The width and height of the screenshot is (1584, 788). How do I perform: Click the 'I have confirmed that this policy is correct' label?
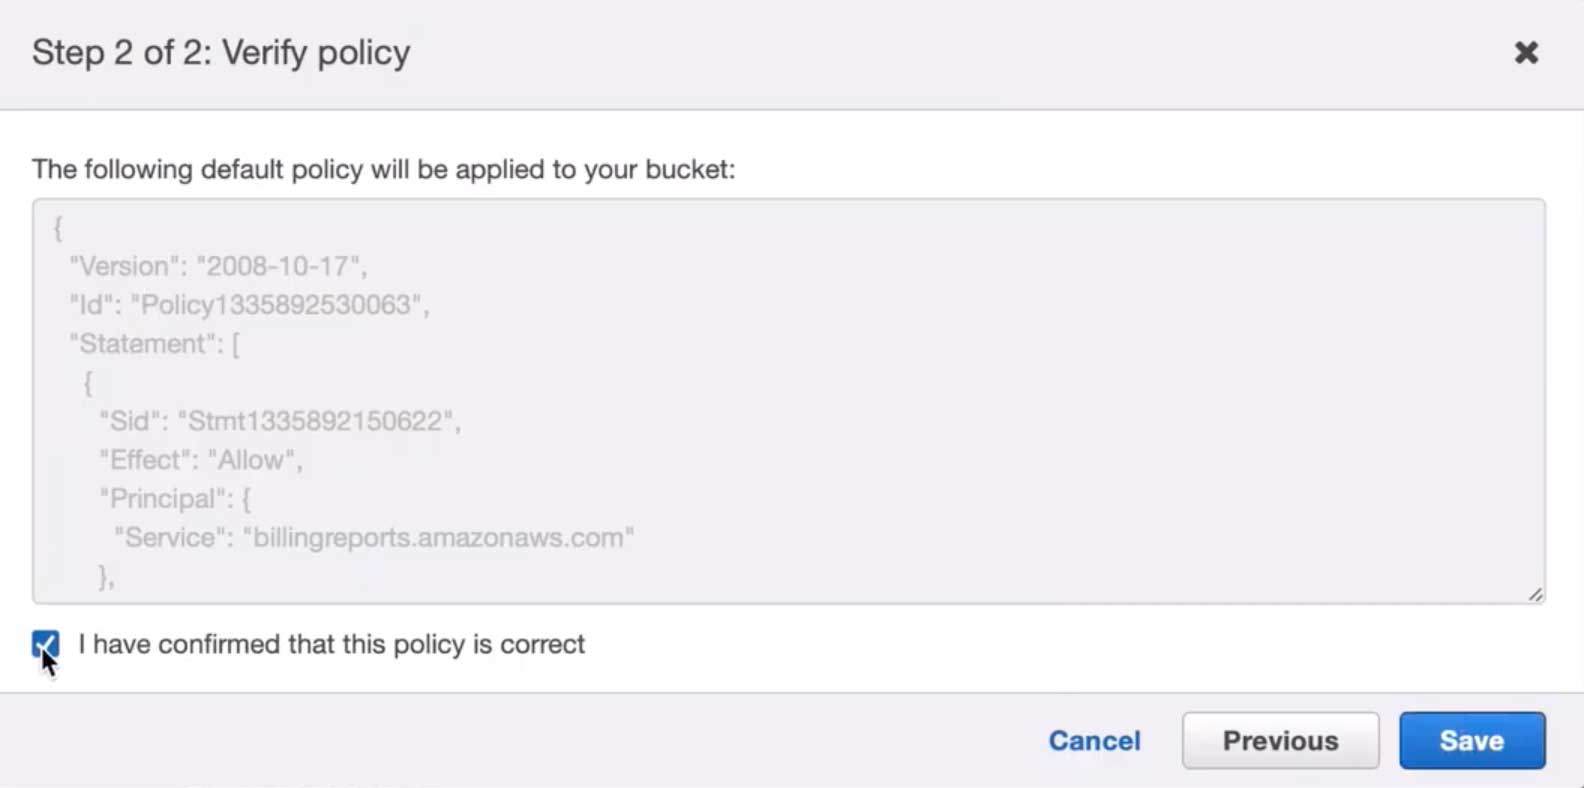(331, 644)
